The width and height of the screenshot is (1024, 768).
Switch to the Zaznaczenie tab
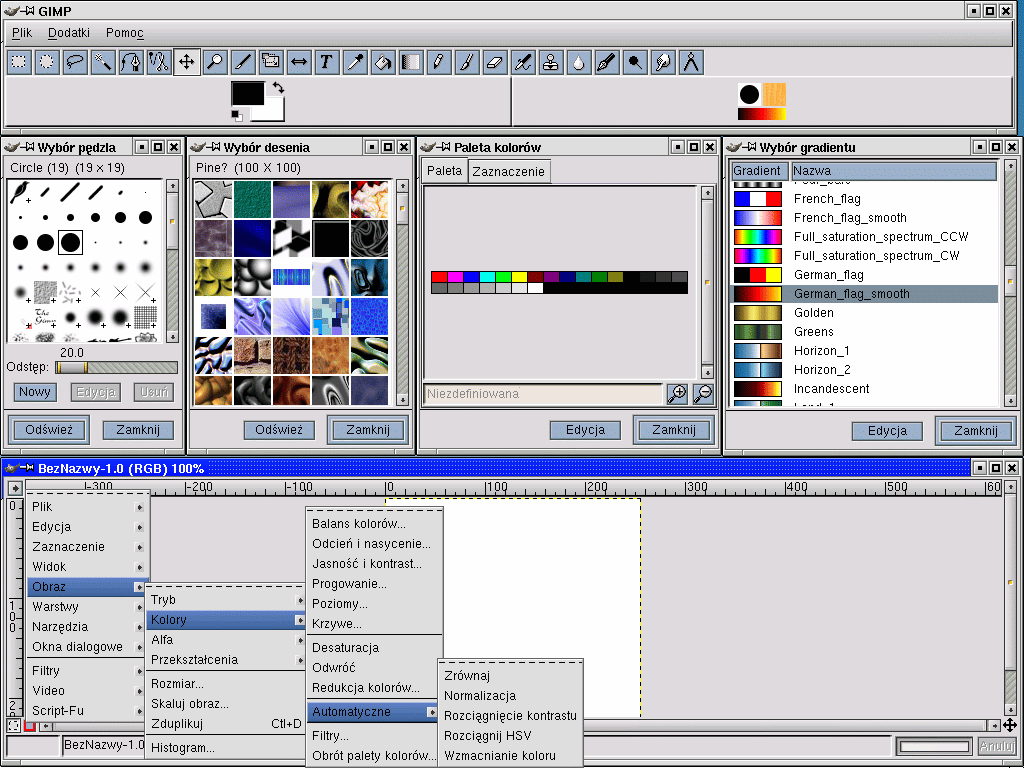[x=508, y=171]
